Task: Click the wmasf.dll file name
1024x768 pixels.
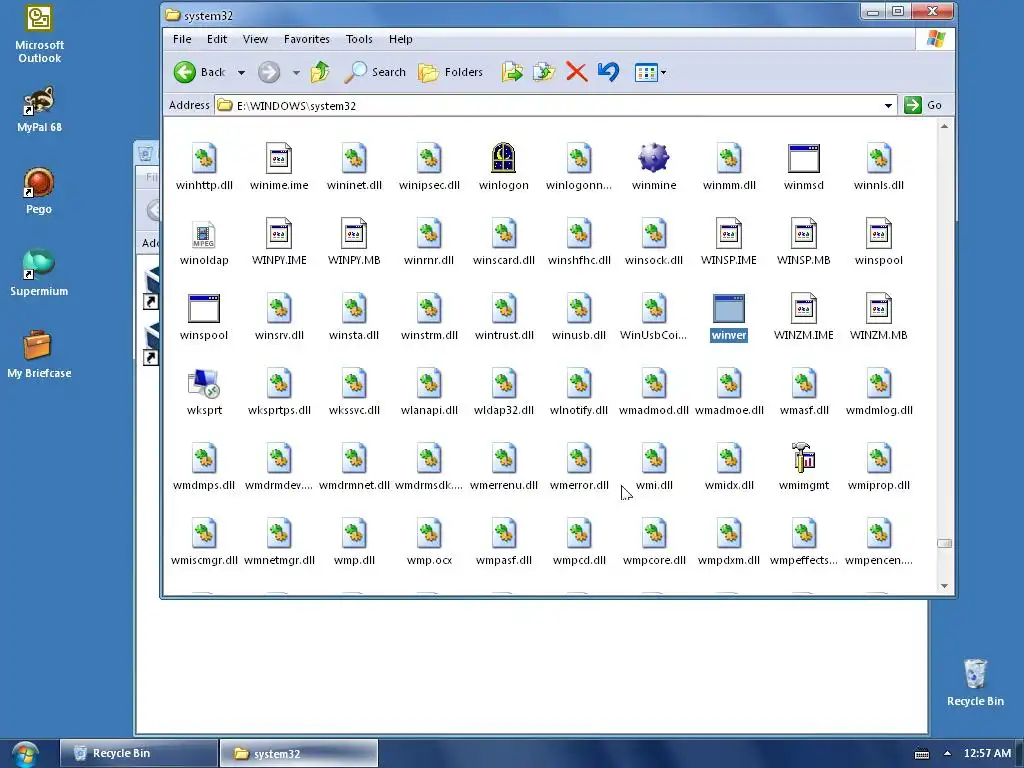Action: pos(804,410)
